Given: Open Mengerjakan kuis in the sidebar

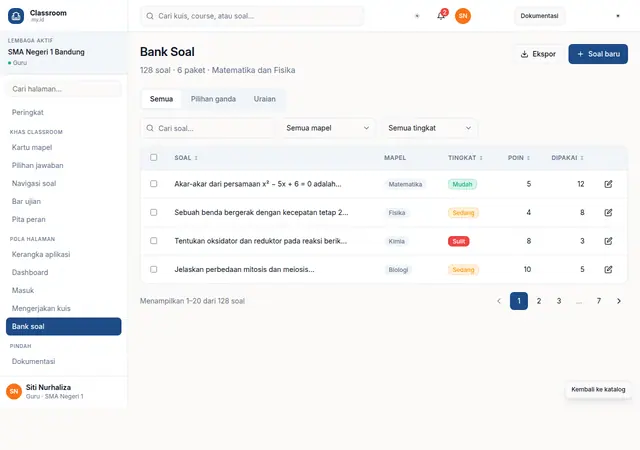Looking at the screenshot, I should click(x=63, y=308).
